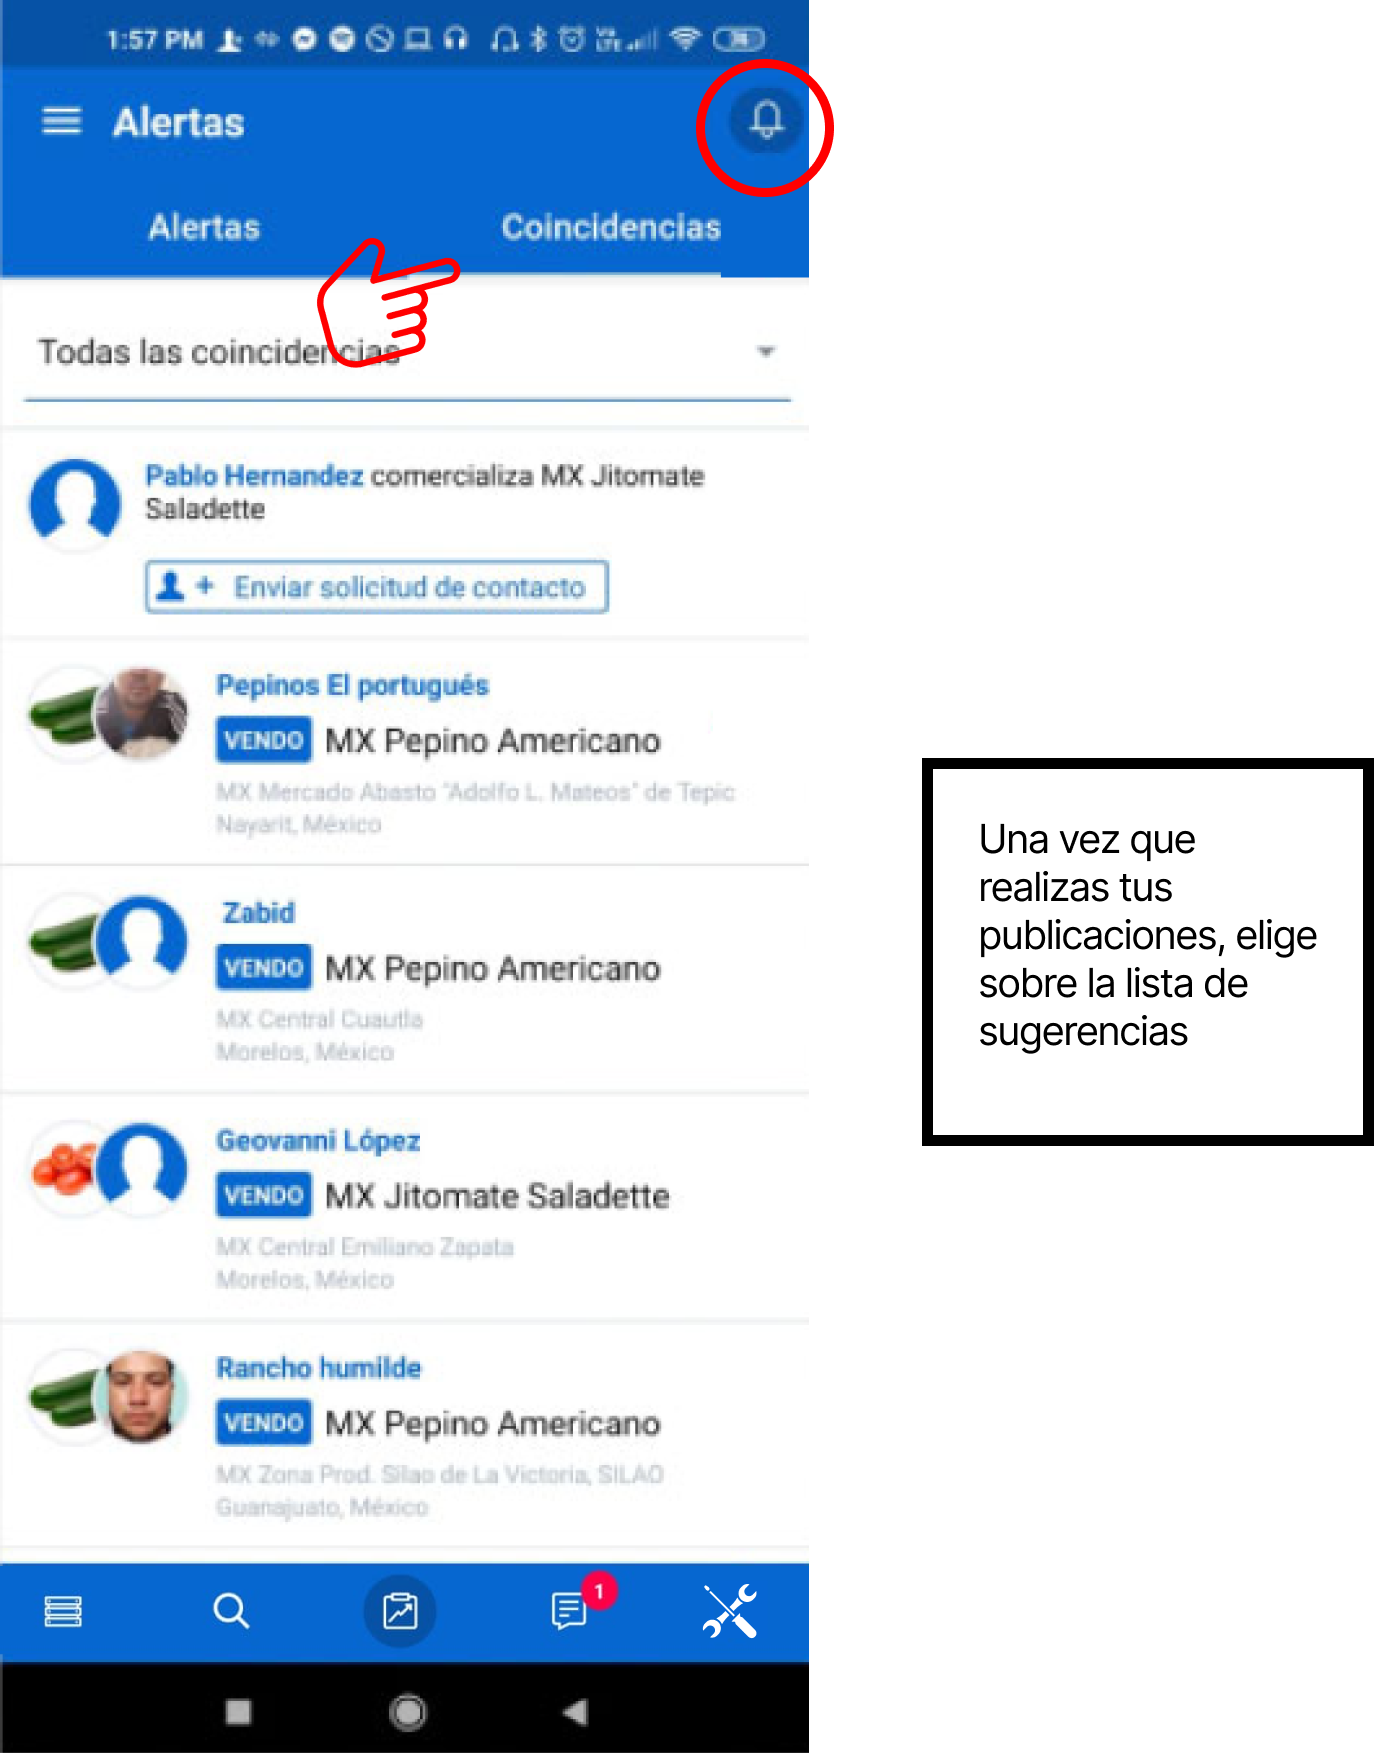1374x1753 pixels.
Task: Tap the Android recent apps square
Action: pos(238,1712)
